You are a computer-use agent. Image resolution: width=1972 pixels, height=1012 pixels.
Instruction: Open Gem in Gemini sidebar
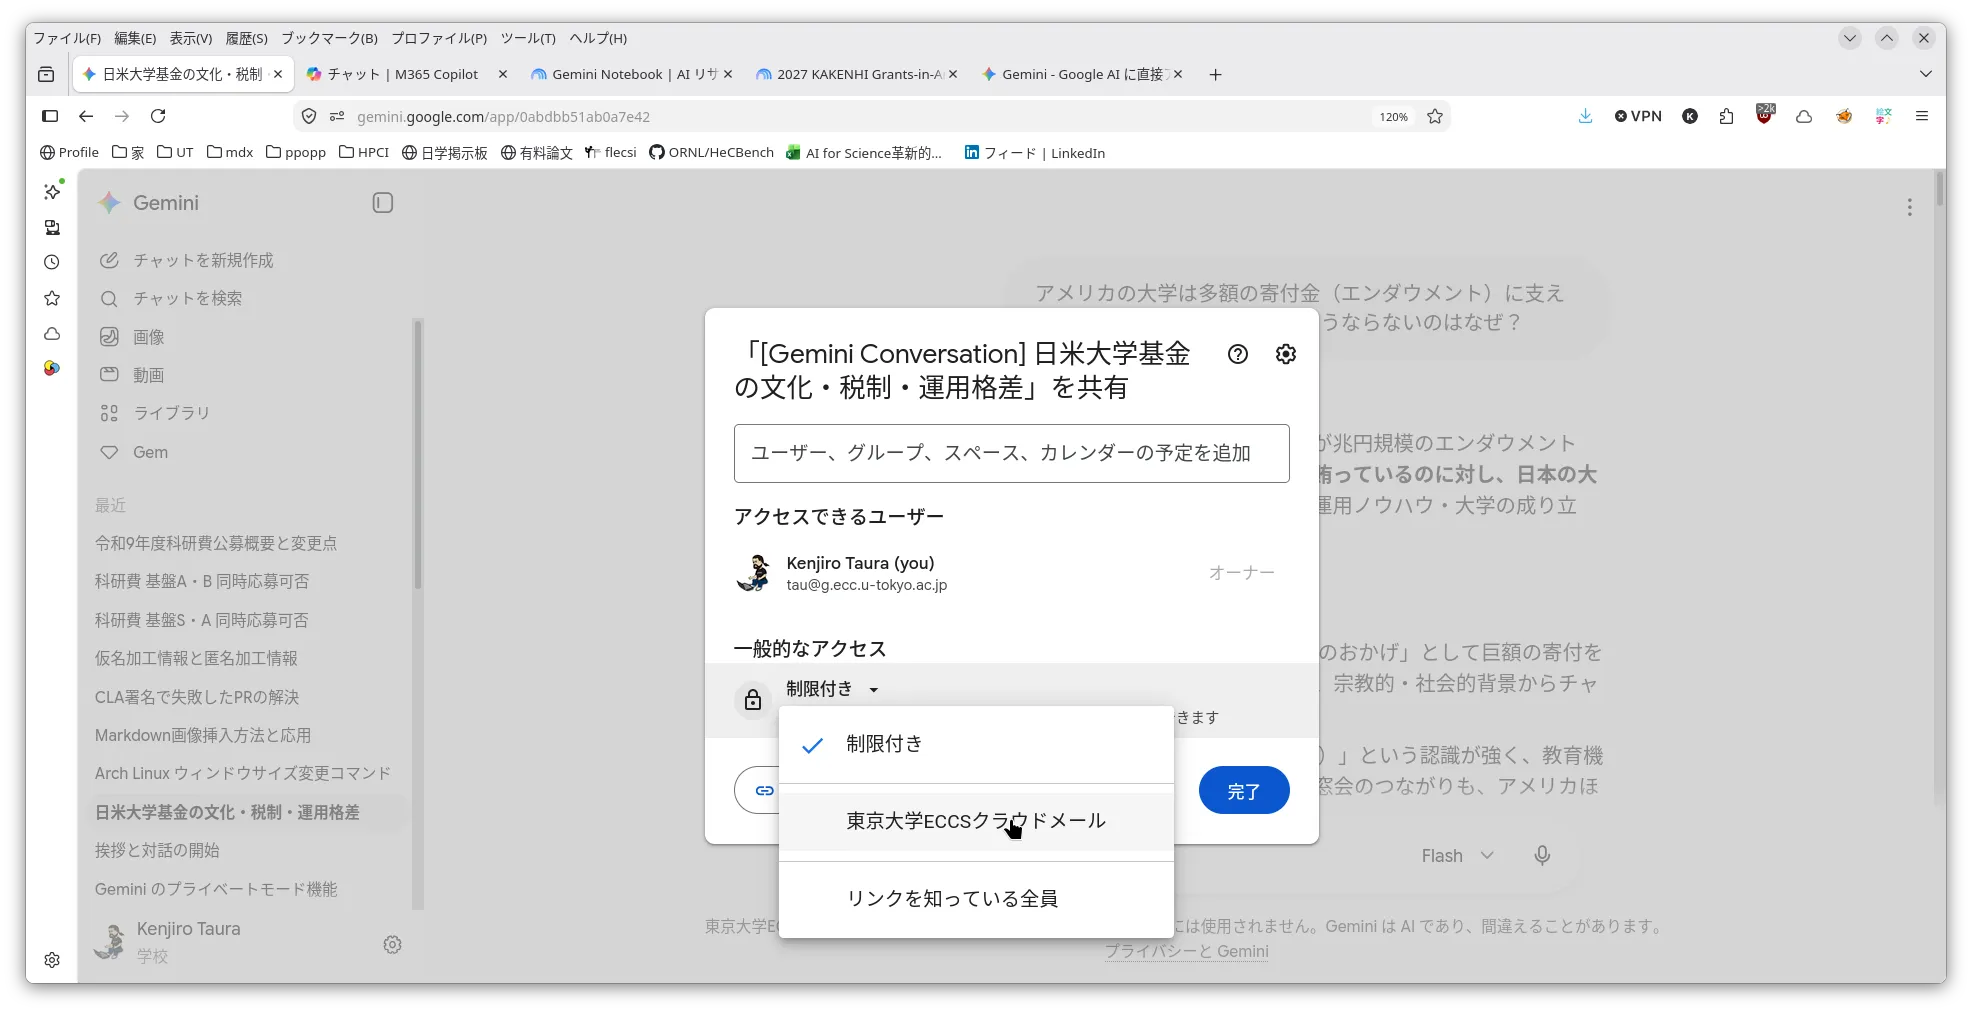pyautogui.click(x=150, y=452)
